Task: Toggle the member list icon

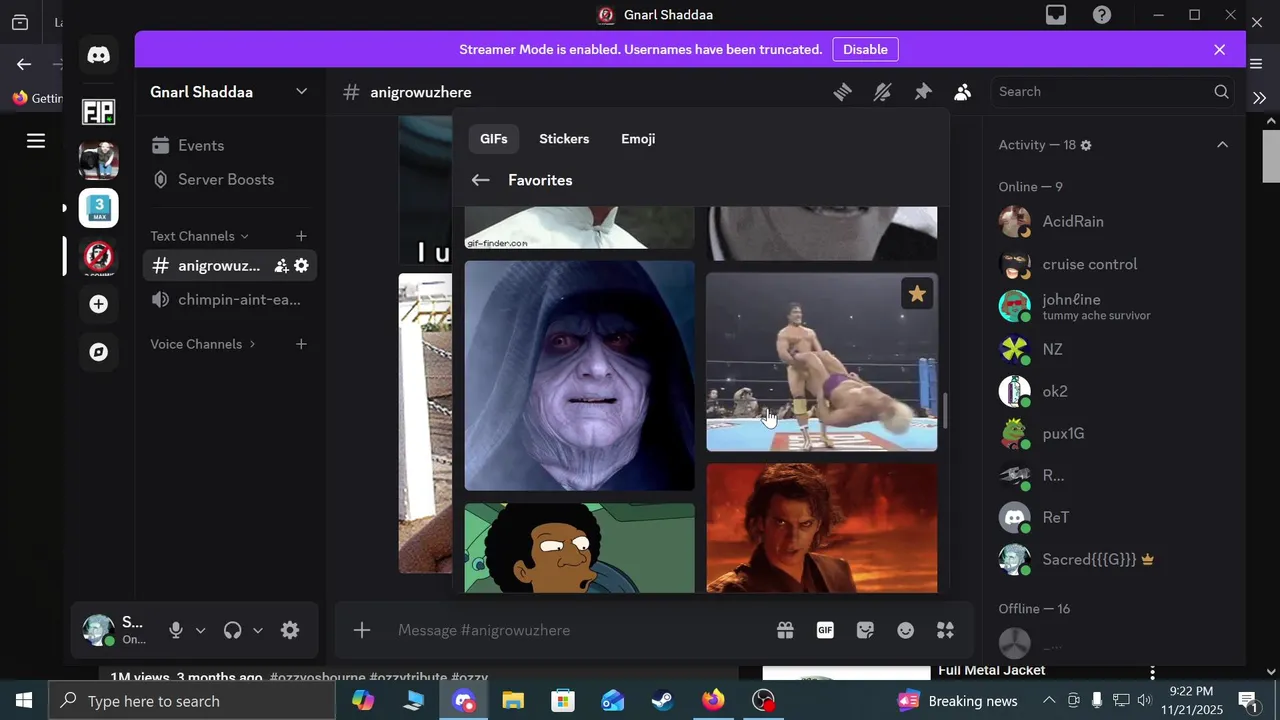Action: 962,92
